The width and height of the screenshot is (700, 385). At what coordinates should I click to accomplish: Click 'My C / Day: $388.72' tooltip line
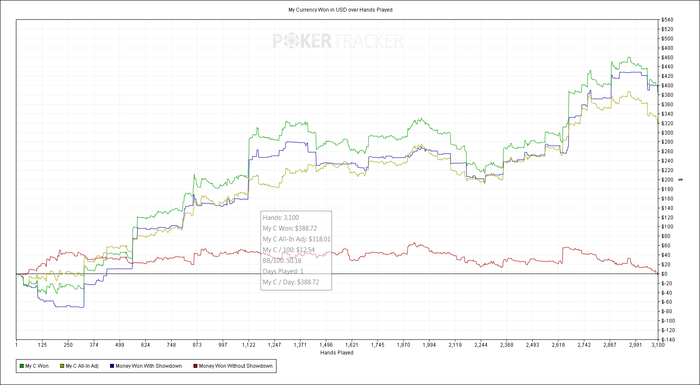pos(291,282)
